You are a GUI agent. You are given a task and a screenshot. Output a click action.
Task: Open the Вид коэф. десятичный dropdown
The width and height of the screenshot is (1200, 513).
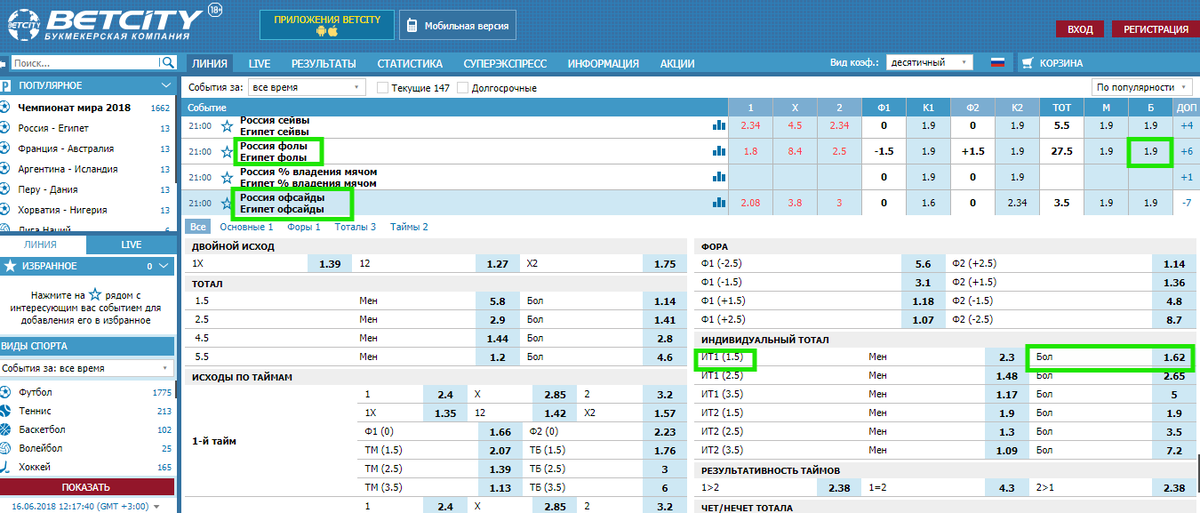(x=929, y=63)
